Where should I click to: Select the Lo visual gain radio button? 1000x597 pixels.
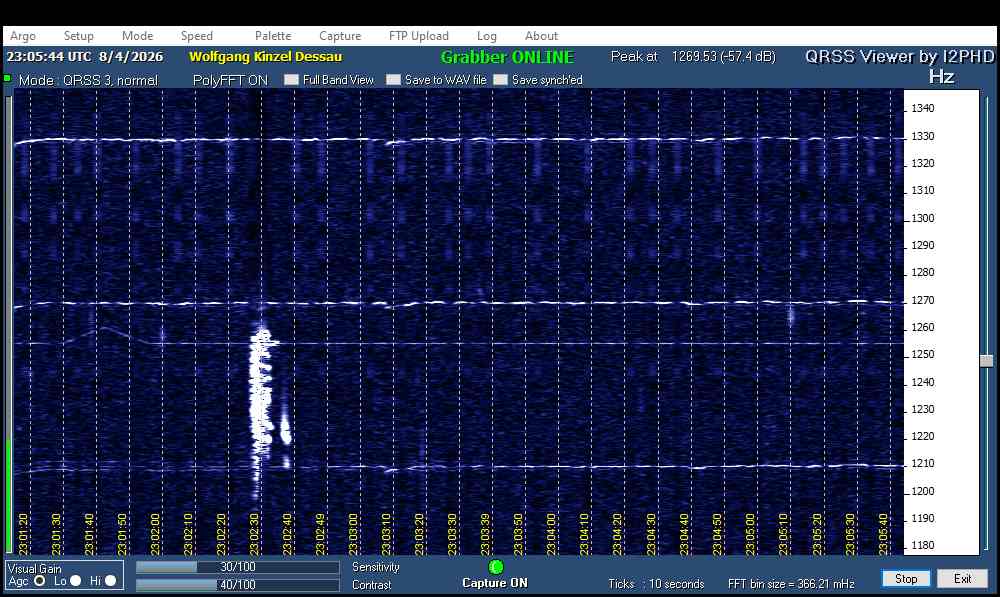click(75, 581)
